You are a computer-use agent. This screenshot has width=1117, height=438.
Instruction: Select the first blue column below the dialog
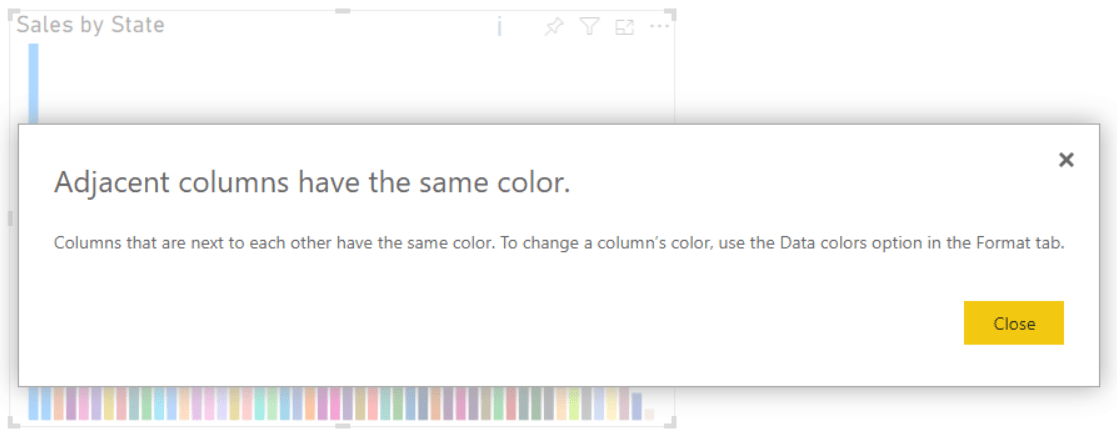(34, 403)
